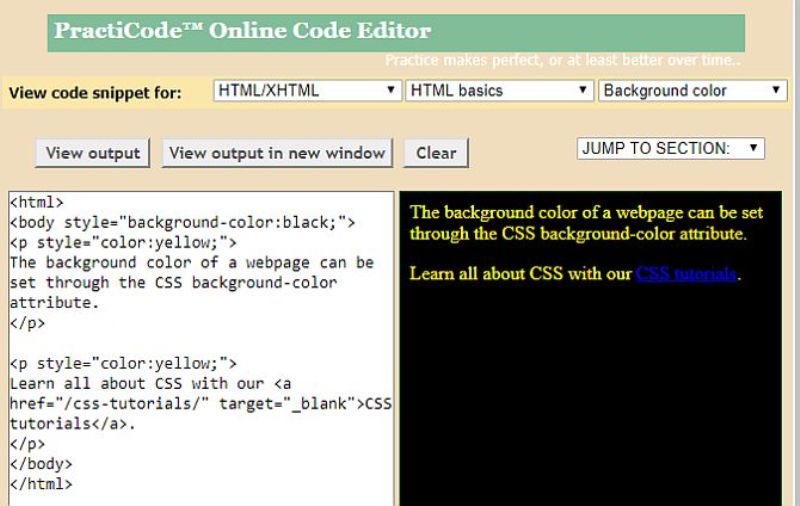Click "Learn all about CSS" text in output pane

pyautogui.click(x=520, y=273)
